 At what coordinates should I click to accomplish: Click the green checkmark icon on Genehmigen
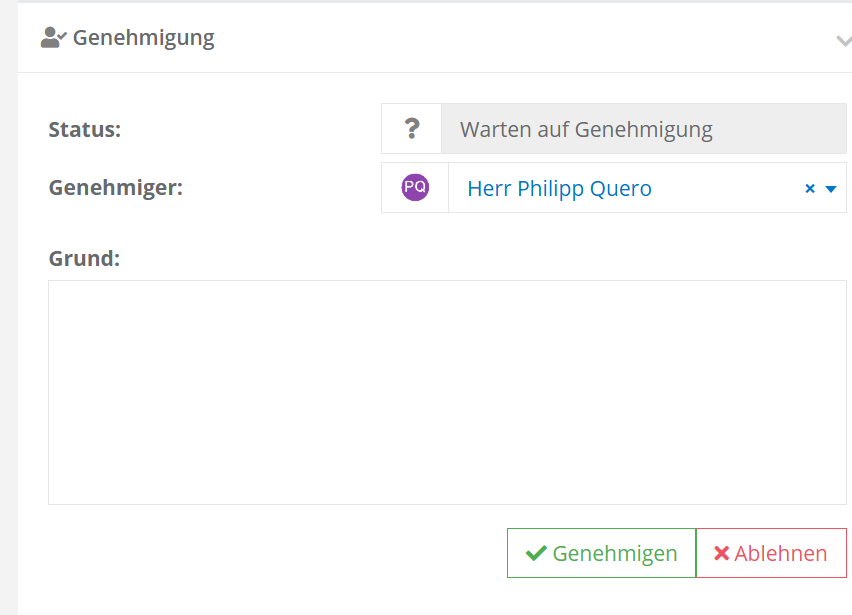point(536,553)
